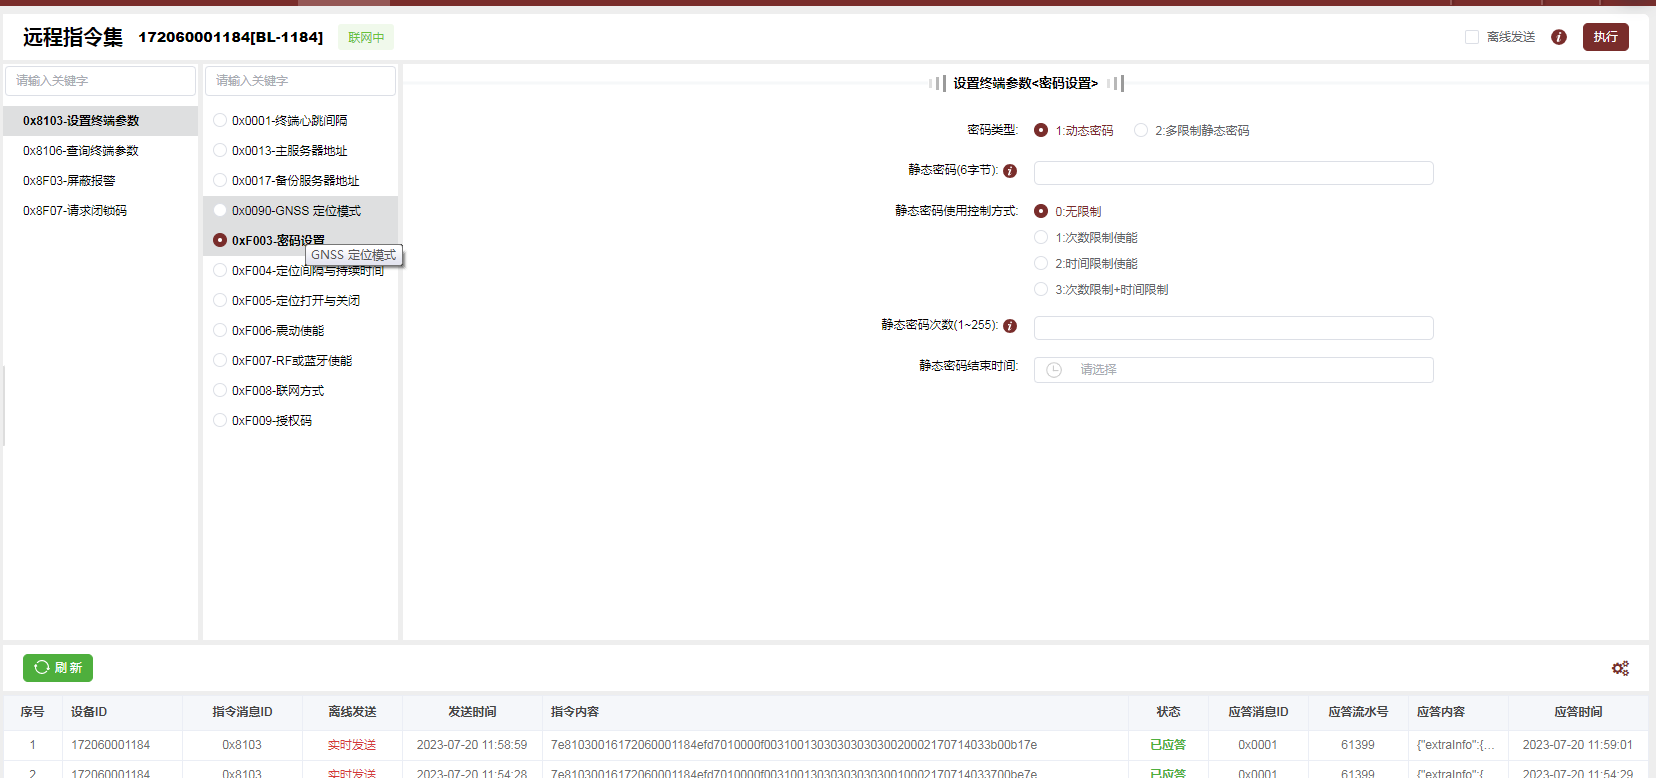The height and width of the screenshot is (778, 1656).
Task: Open 0x8F07-请求闭锁码 command
Action: tap(75, 211)
